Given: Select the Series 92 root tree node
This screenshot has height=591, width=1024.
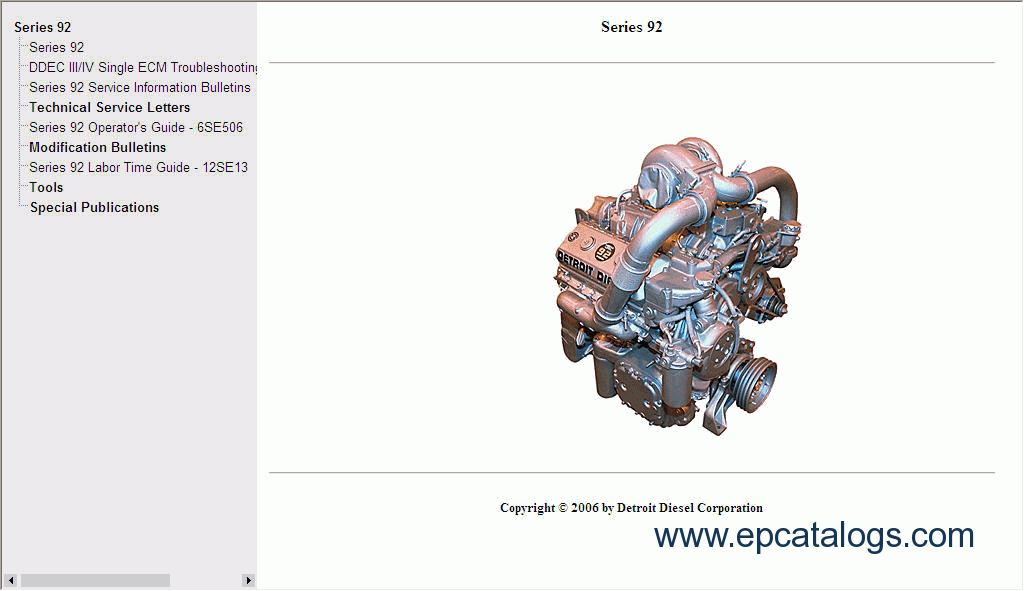Looking at the screenshot, I should tap(42, 27).
